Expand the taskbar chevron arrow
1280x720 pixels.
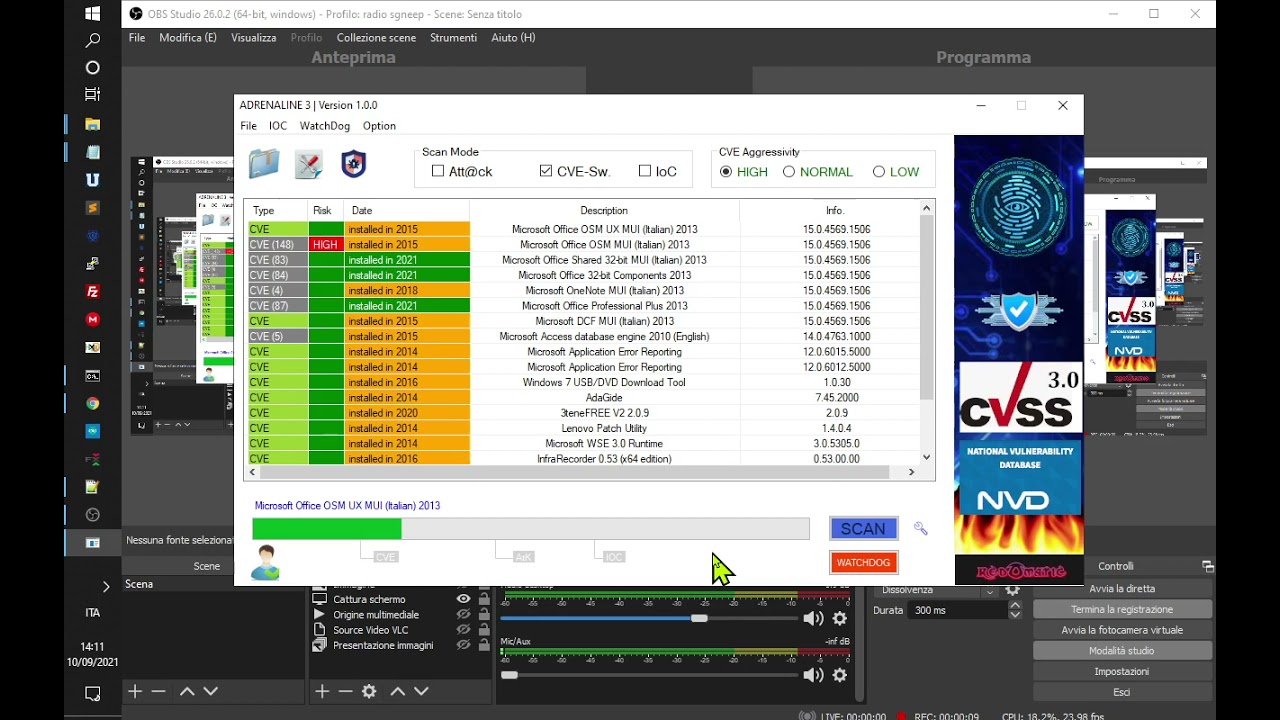(x=106, y=586)
